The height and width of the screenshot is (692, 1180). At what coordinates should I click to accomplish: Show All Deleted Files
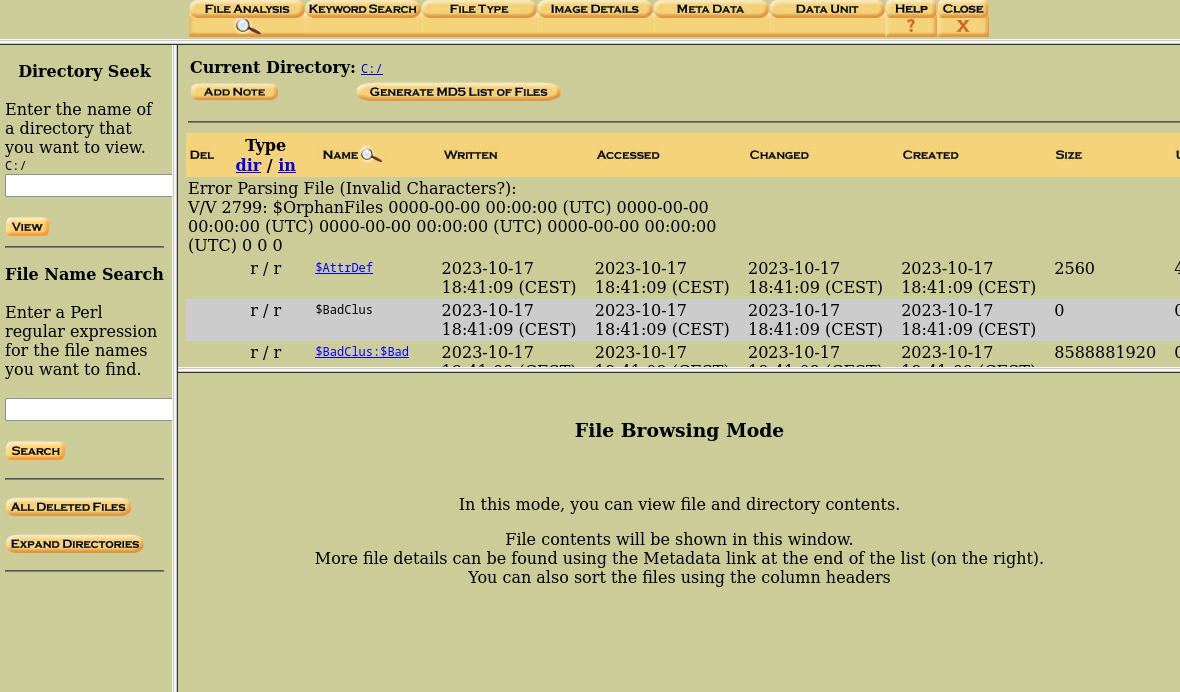[x=68, y=507]
